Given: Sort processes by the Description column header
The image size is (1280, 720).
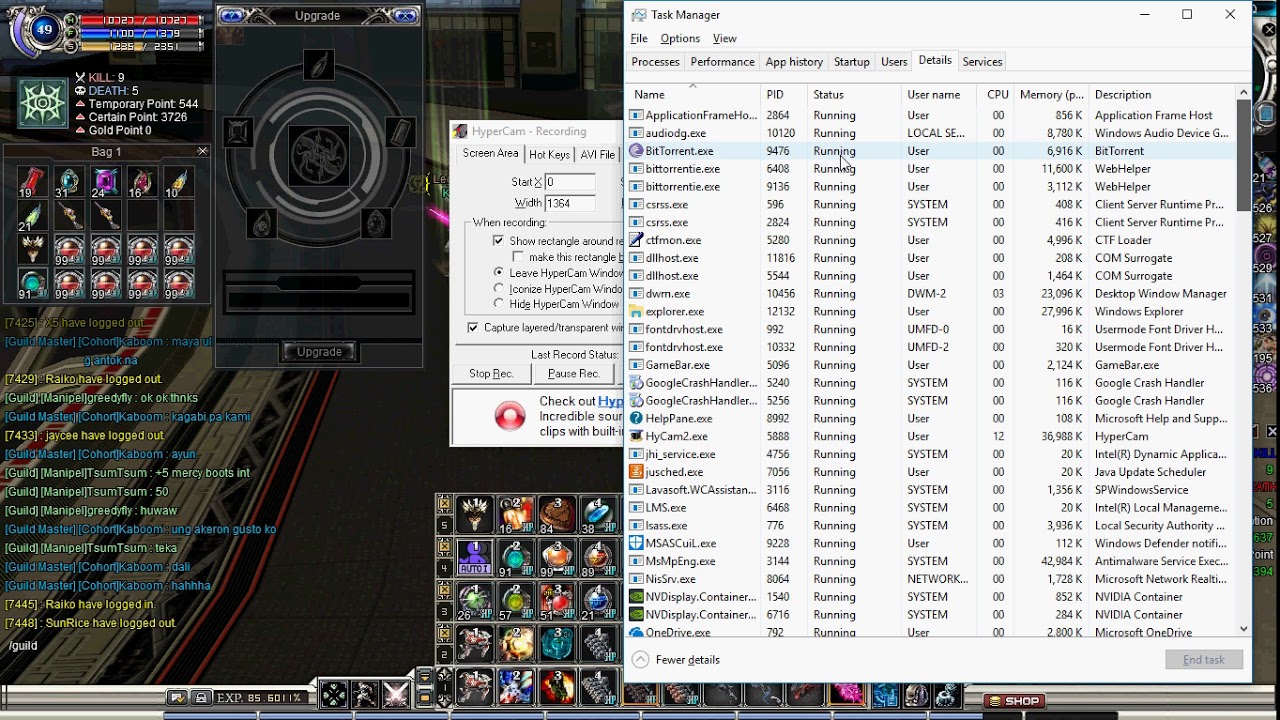Looking at the screenshot, I should pos(1162,94).
